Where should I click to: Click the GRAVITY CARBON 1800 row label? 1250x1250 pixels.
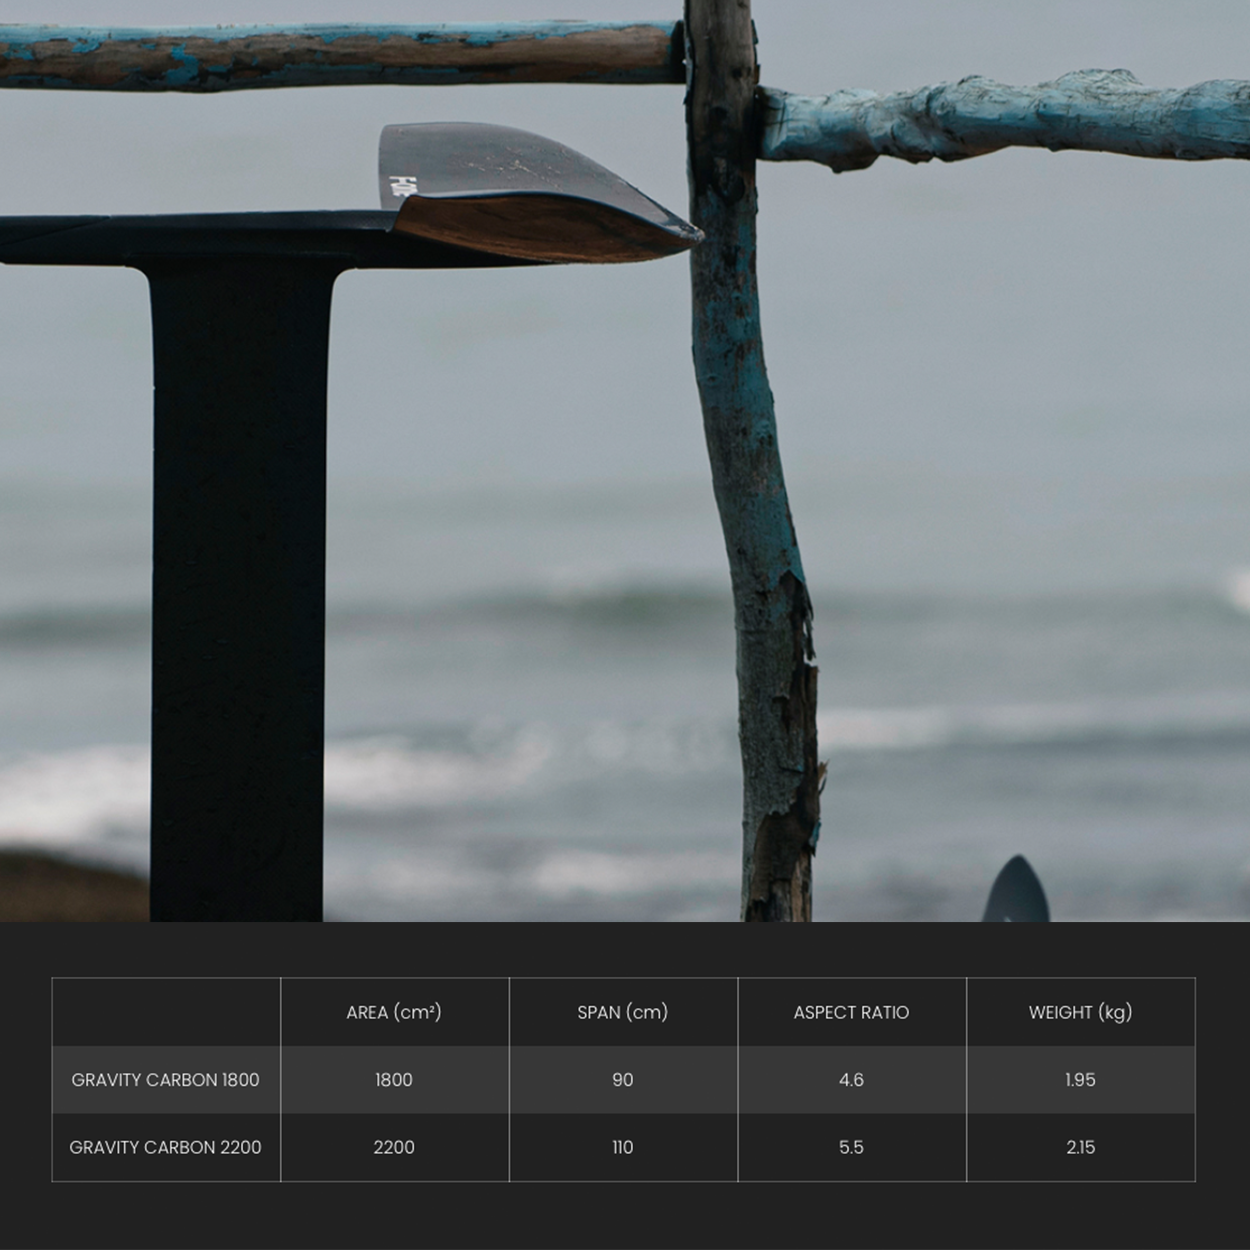[x=165, y=1080]
